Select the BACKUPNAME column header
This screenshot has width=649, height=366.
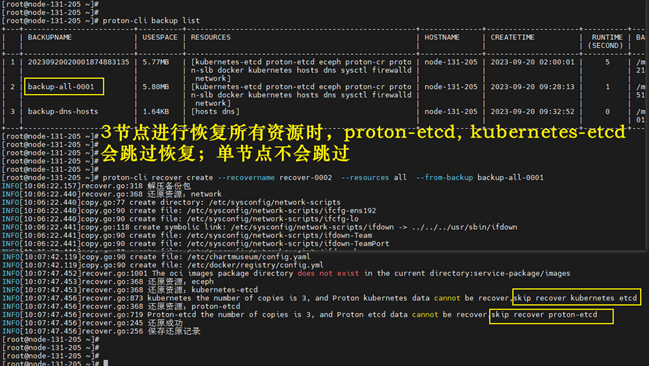point(50,37)
